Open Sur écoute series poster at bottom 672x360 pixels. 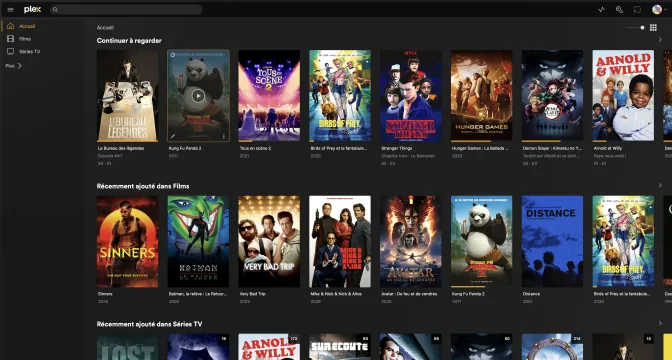click(x=340, y=347)
